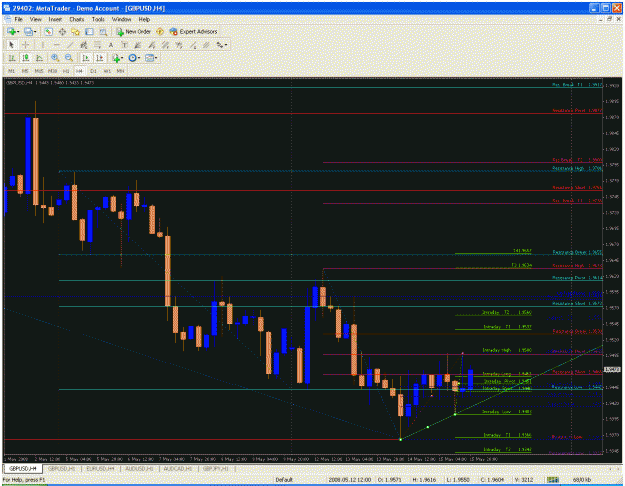
Task: Toggle the Terminal panel icon
Action: pyautogui.click(x=89, y=31)
